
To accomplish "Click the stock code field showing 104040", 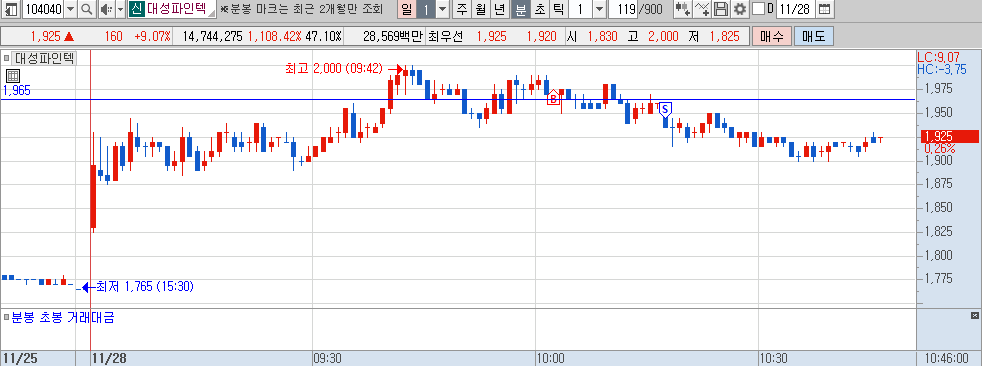I will coord(43,9).
